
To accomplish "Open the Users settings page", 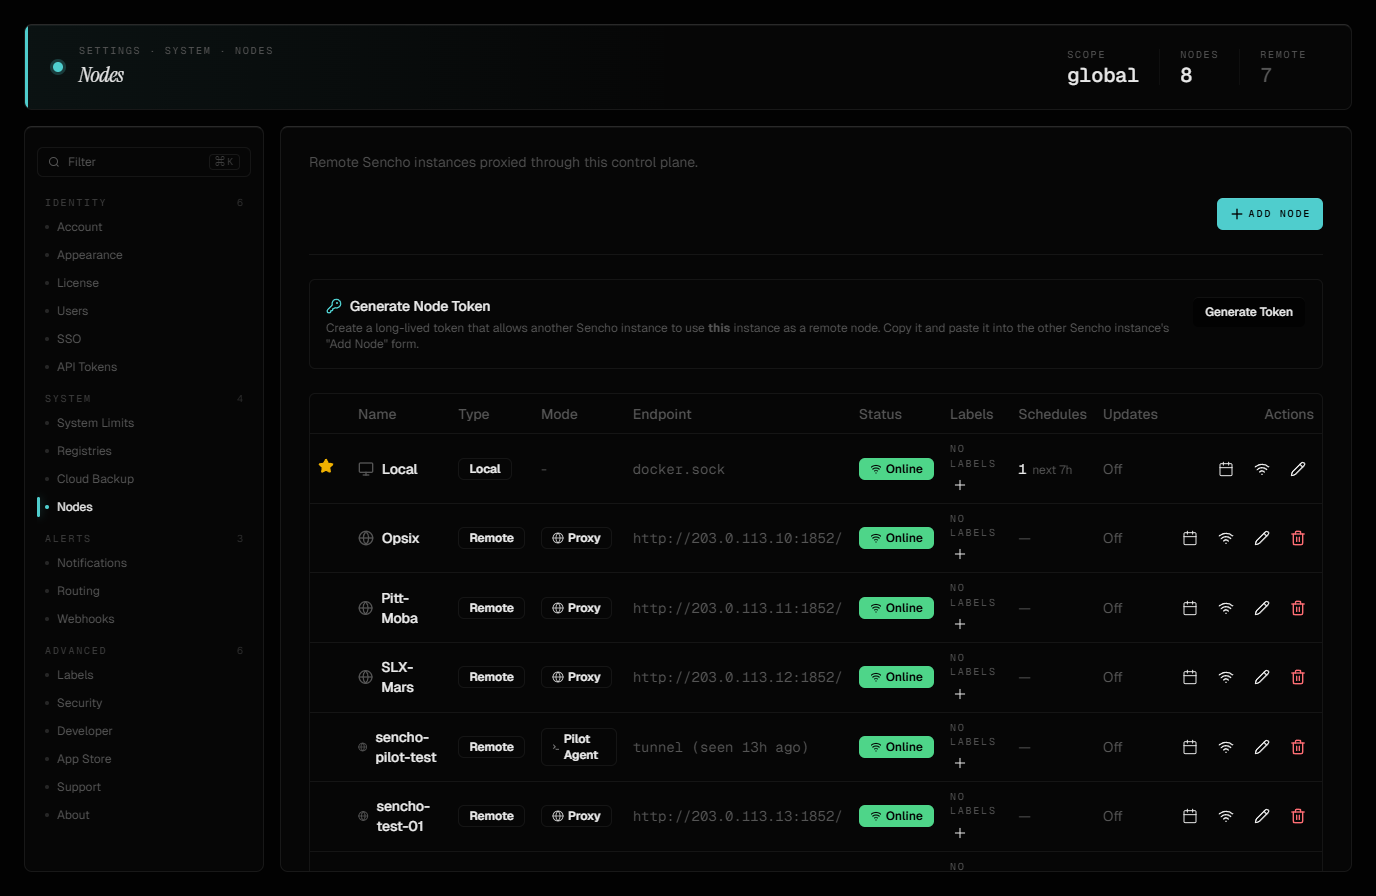I will coord(73,311).
